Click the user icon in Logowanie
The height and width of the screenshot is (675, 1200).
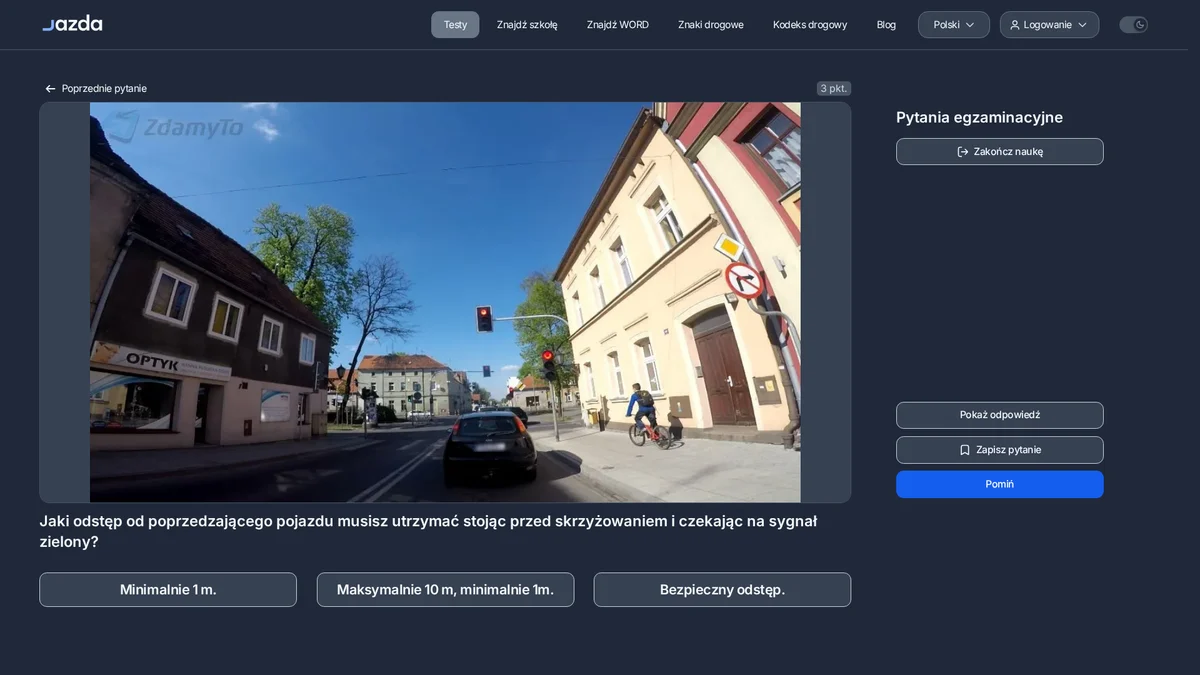1015,25
